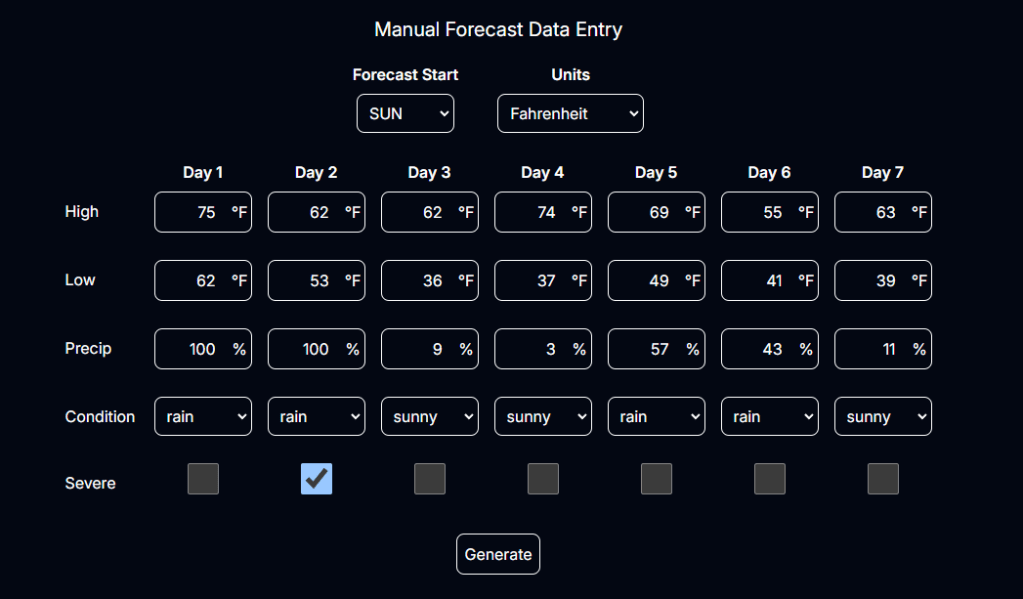Expand the Units dropdown showing Fahrenheit

[x=570, y=114]
